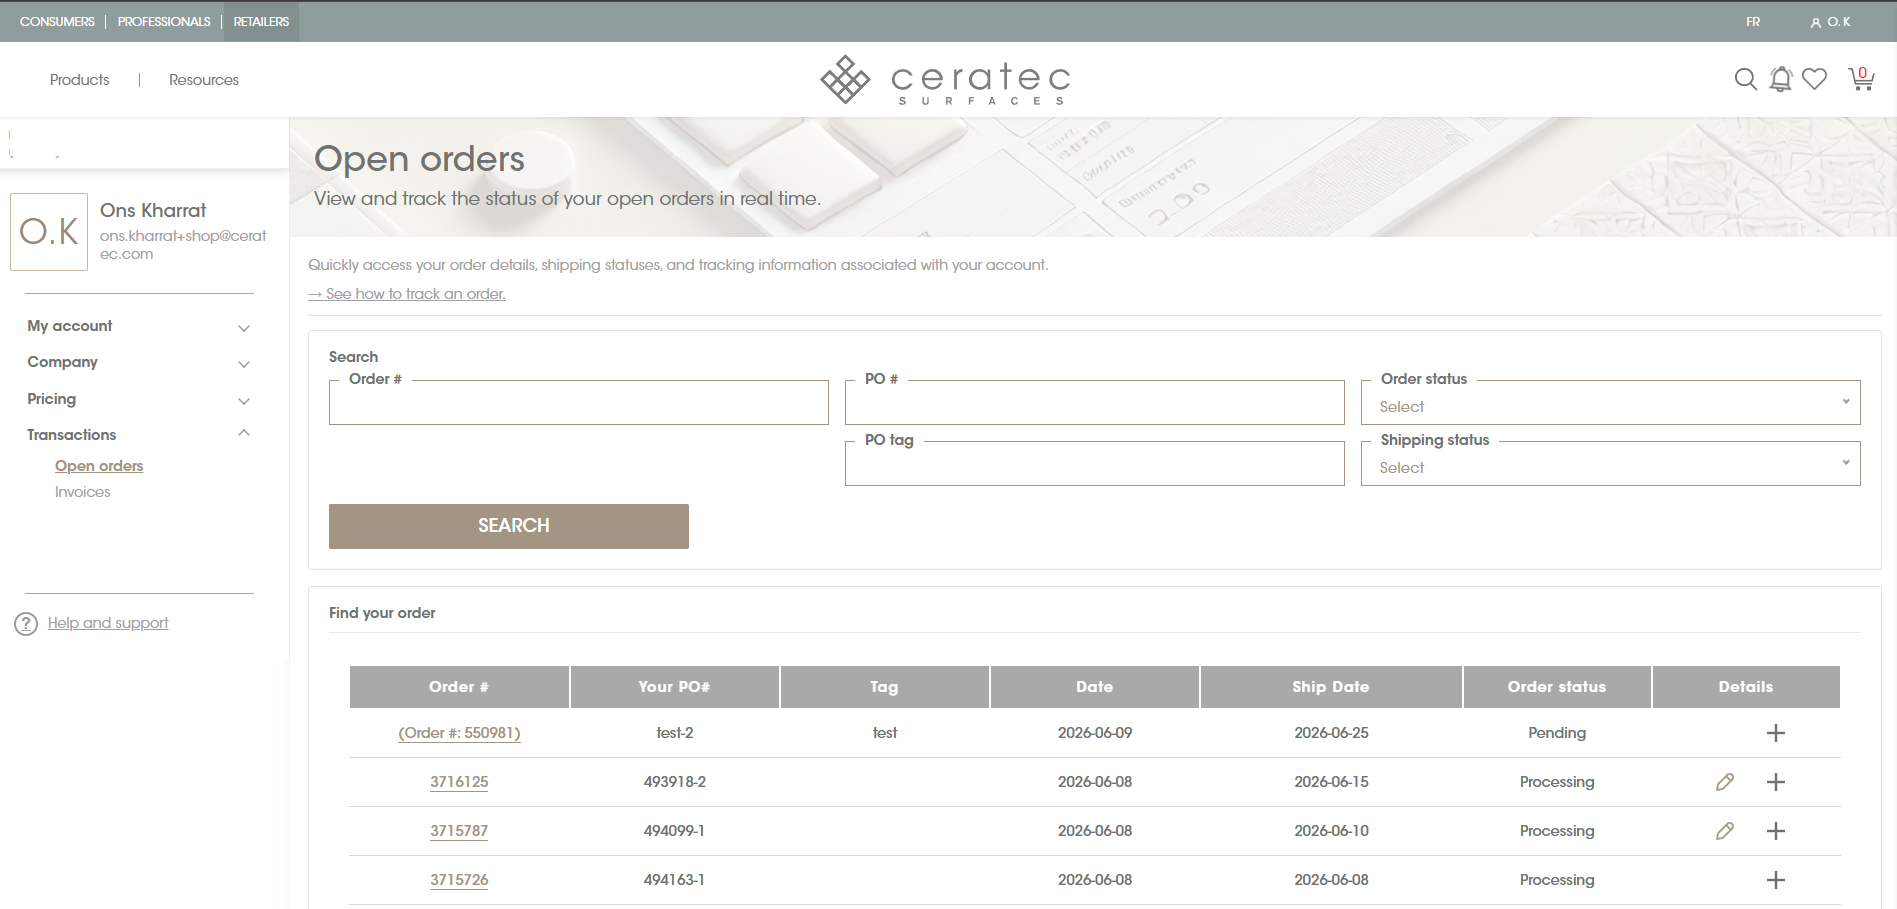Open the Open orders sidebar link
This screenshot has height=909, width=1897.
pos(99,466)
